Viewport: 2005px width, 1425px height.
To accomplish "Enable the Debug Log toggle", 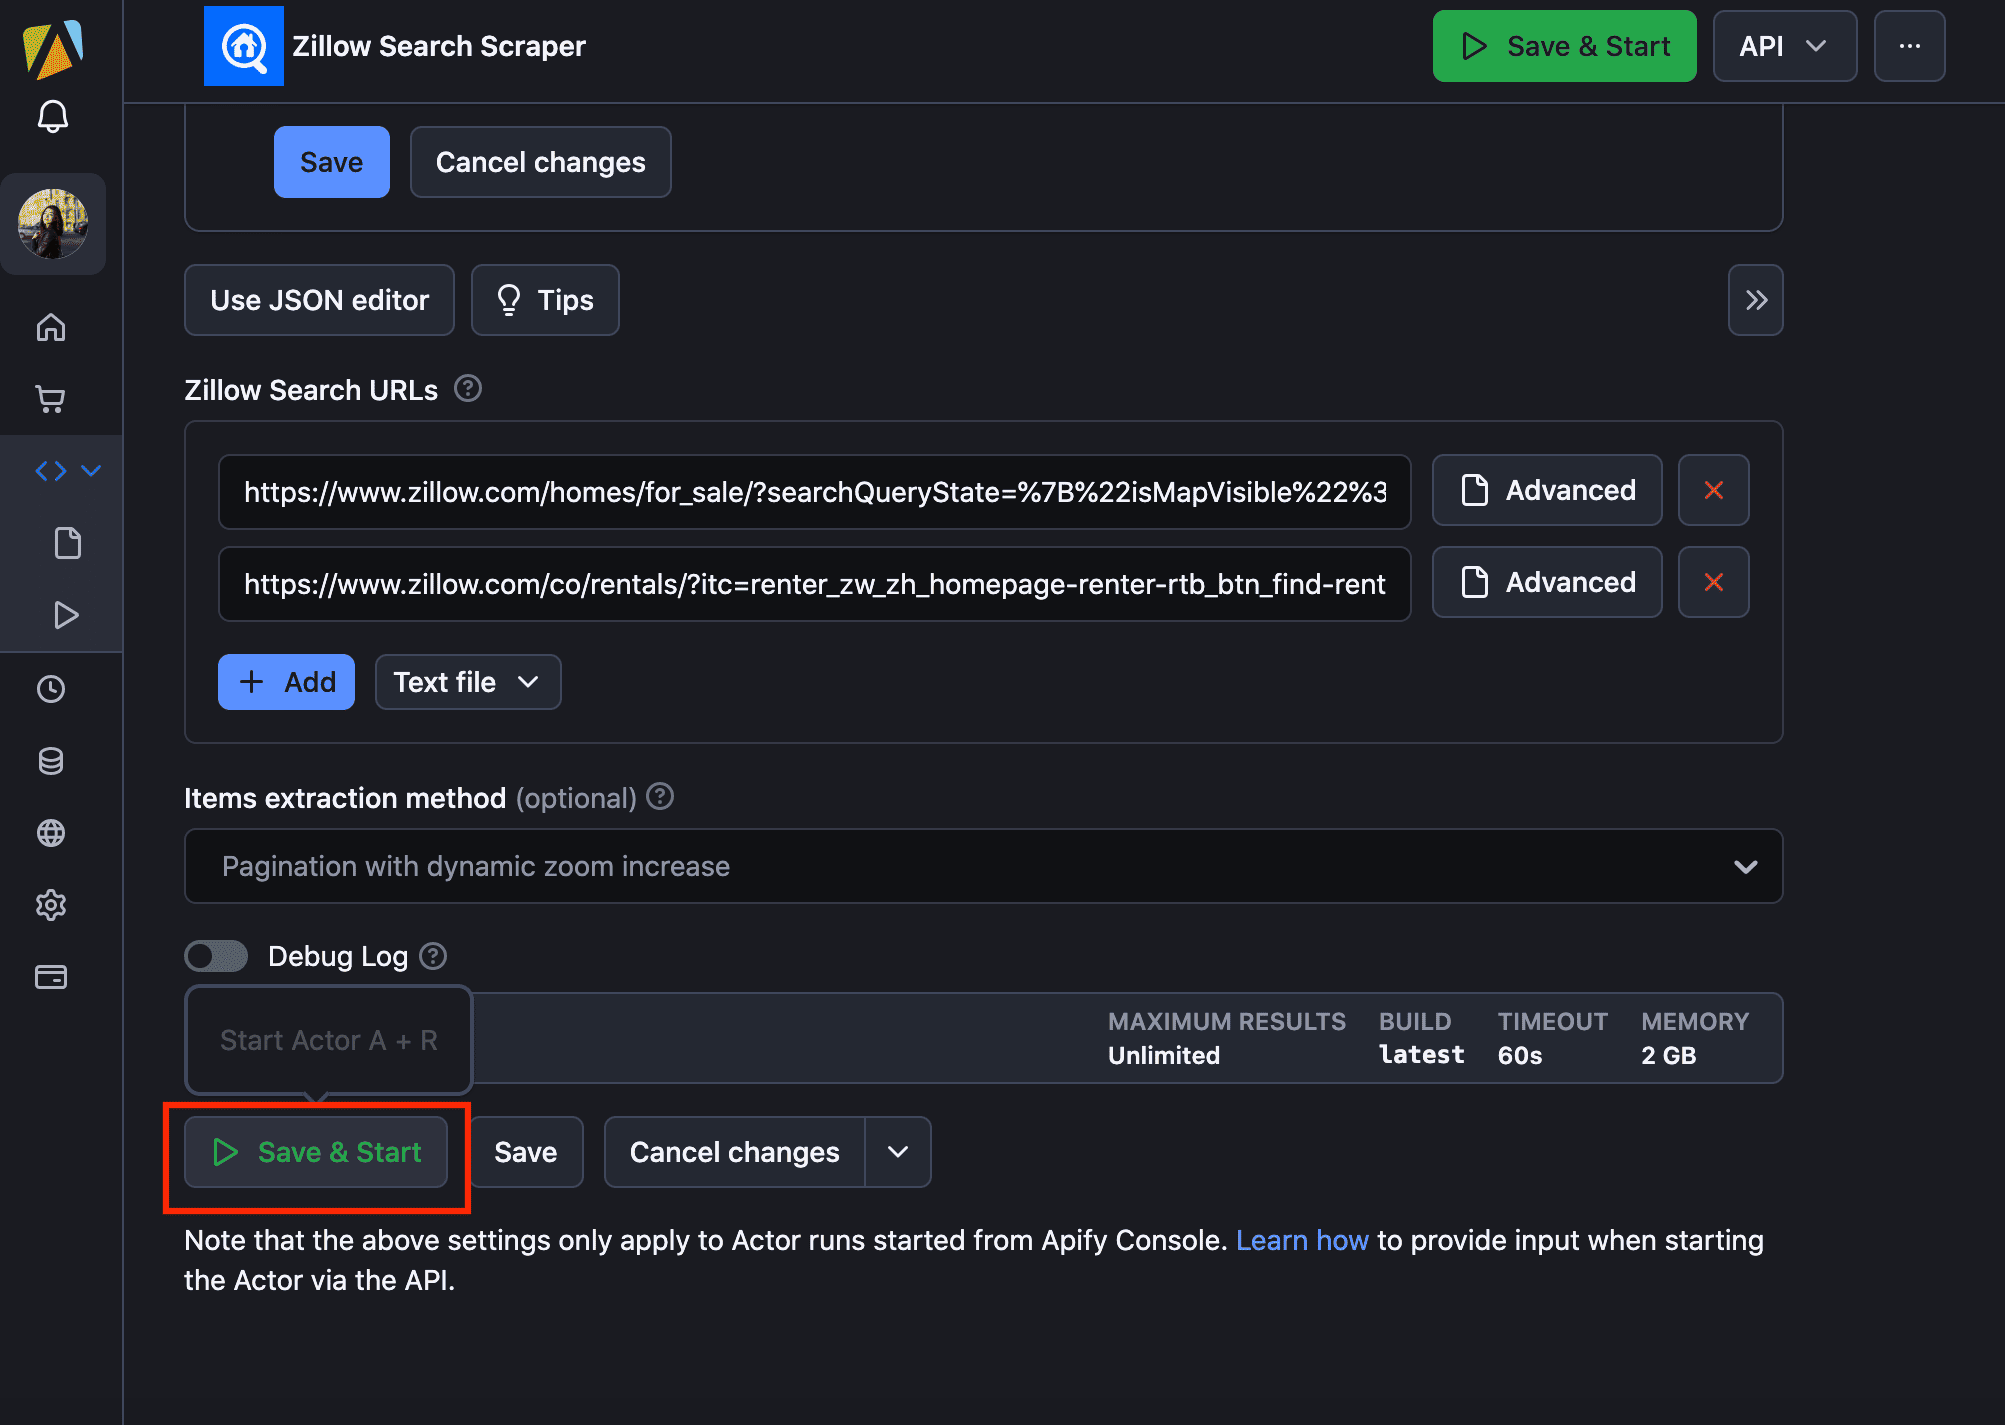I will [215, 955].
